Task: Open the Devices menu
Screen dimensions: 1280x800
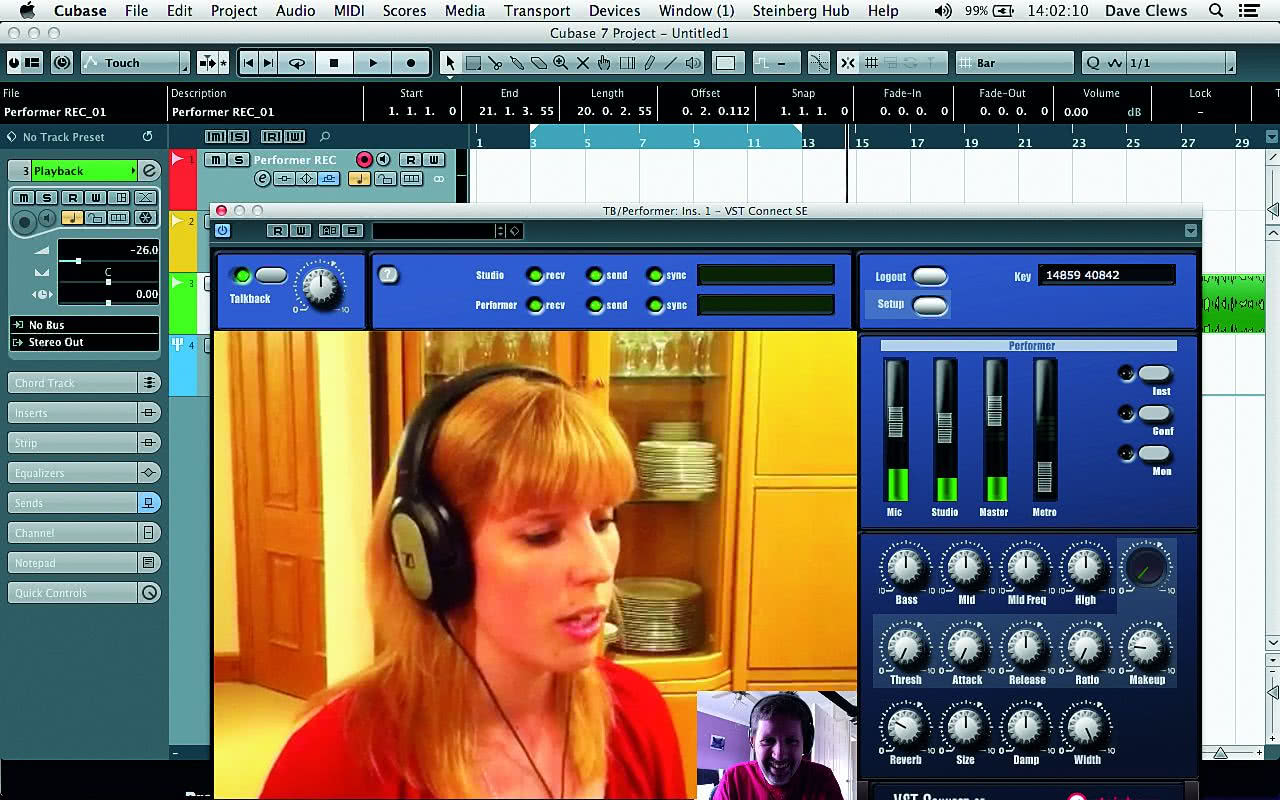Action: pyautogui.click(x=614, y=11)
